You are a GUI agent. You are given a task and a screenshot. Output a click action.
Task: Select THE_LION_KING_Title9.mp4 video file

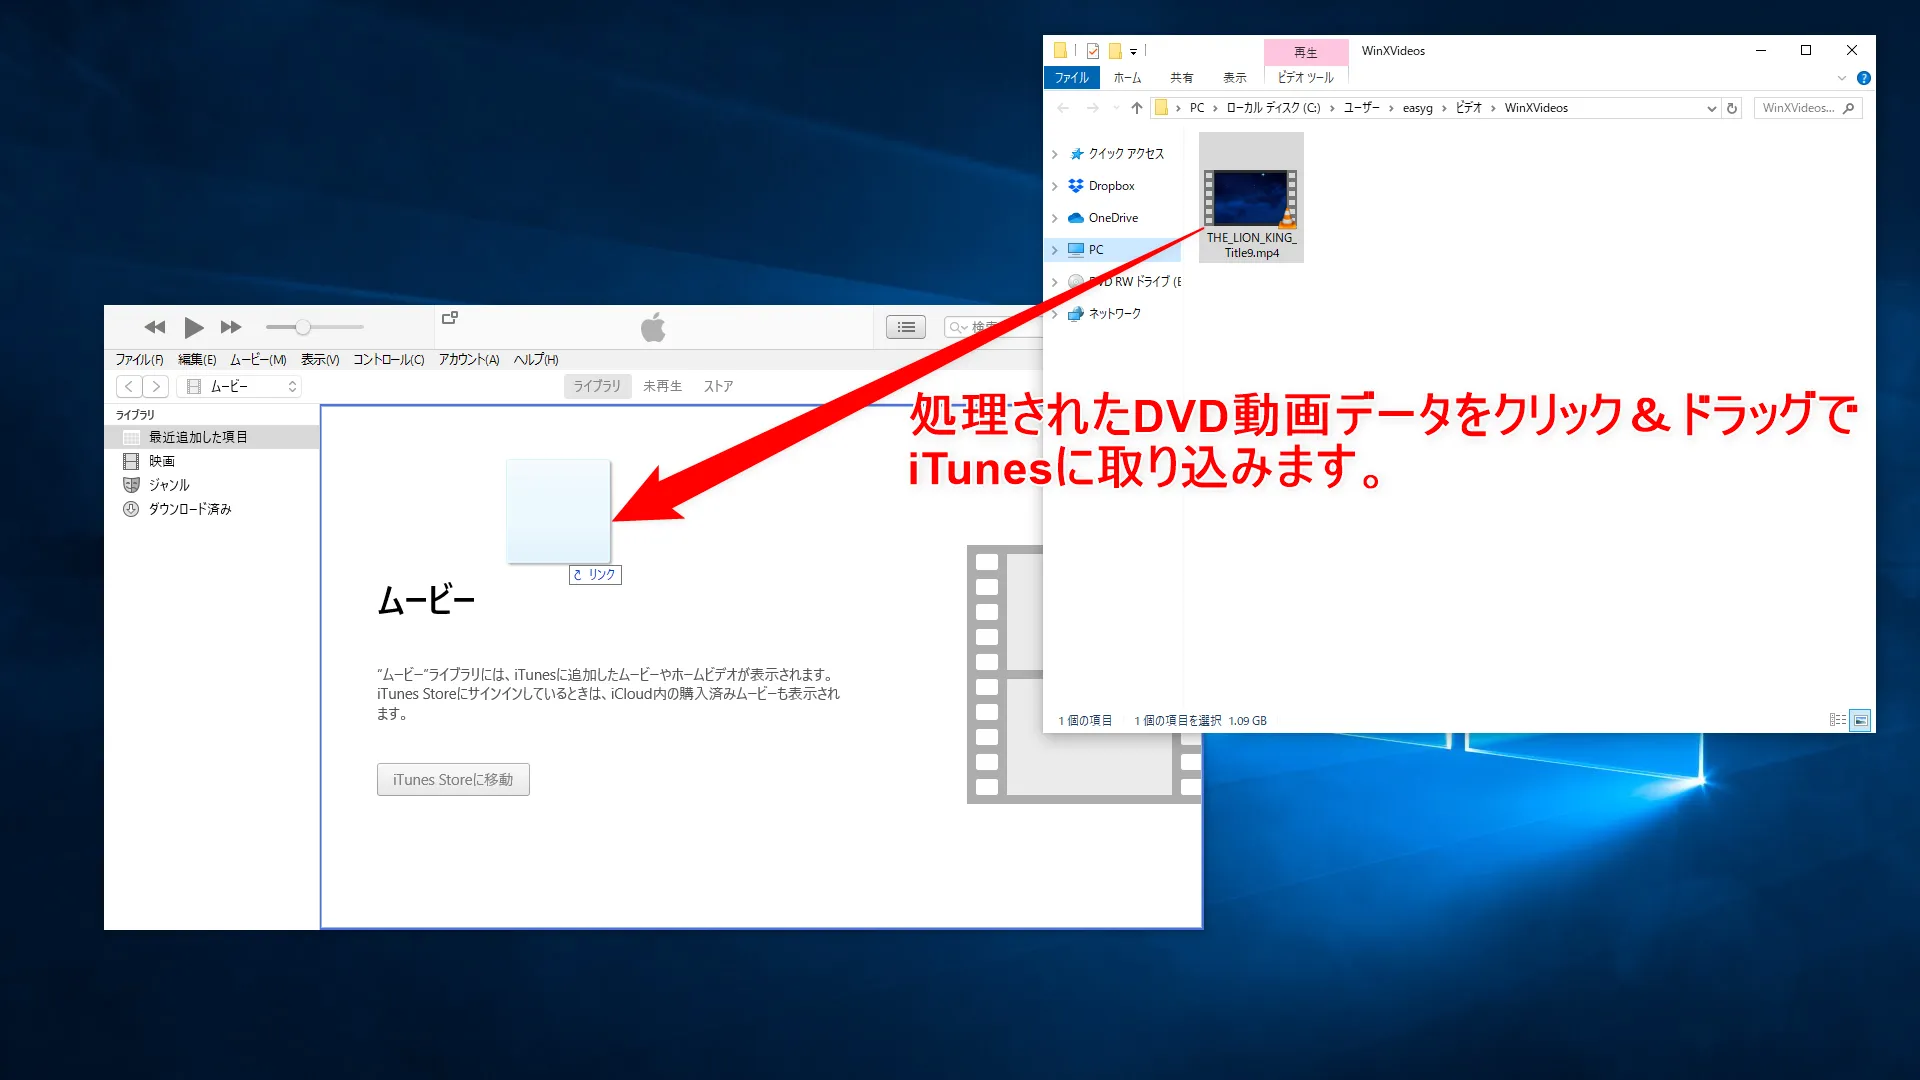coord(1251,197)
